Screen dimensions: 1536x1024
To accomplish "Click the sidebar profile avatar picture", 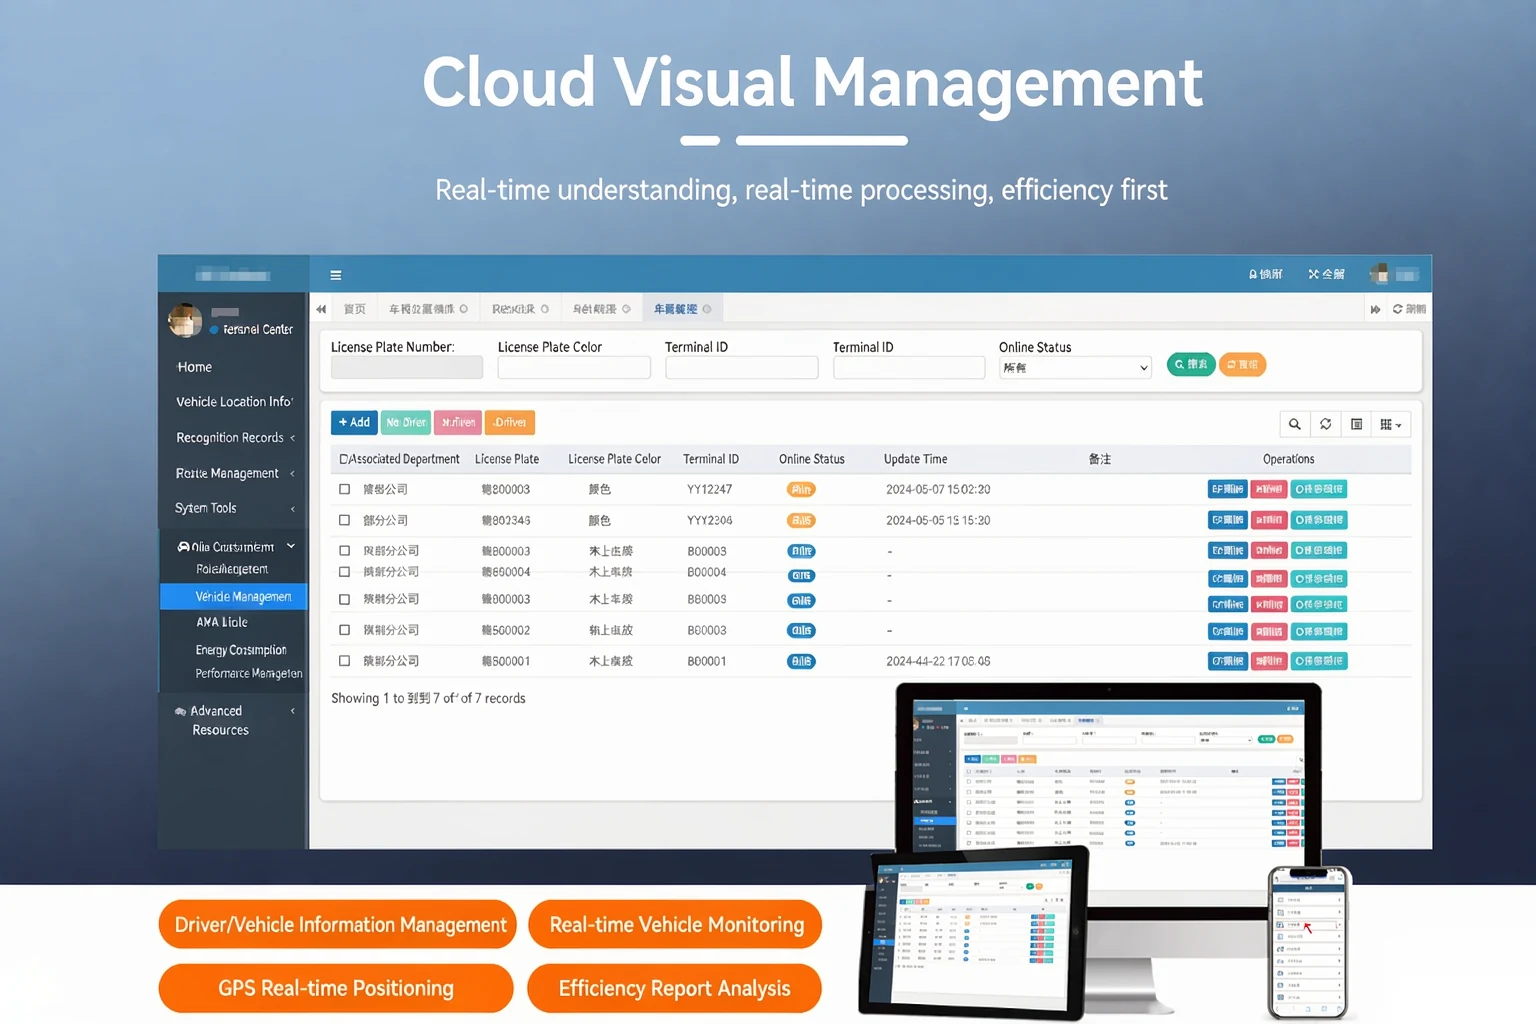I will click(x=185, y=320).
